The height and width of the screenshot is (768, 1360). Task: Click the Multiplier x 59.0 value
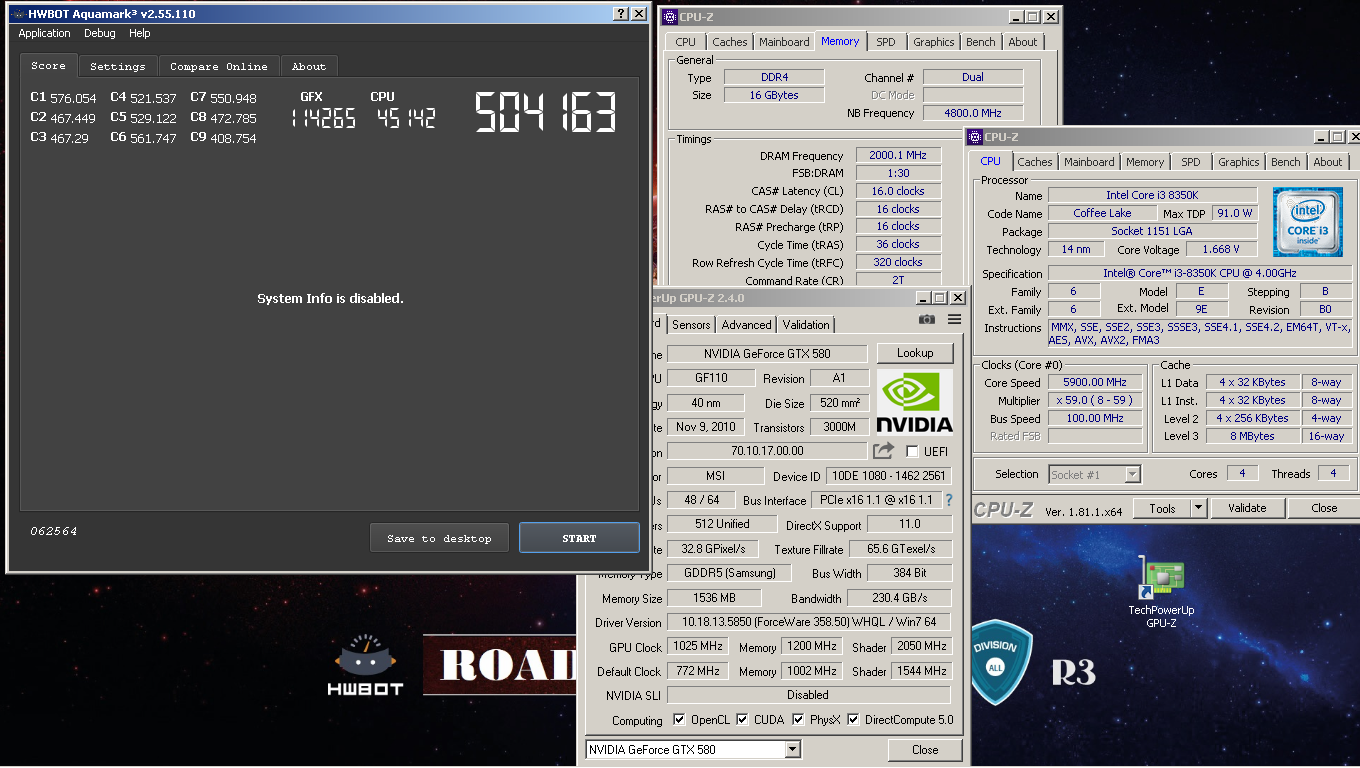pos(1095,400)
